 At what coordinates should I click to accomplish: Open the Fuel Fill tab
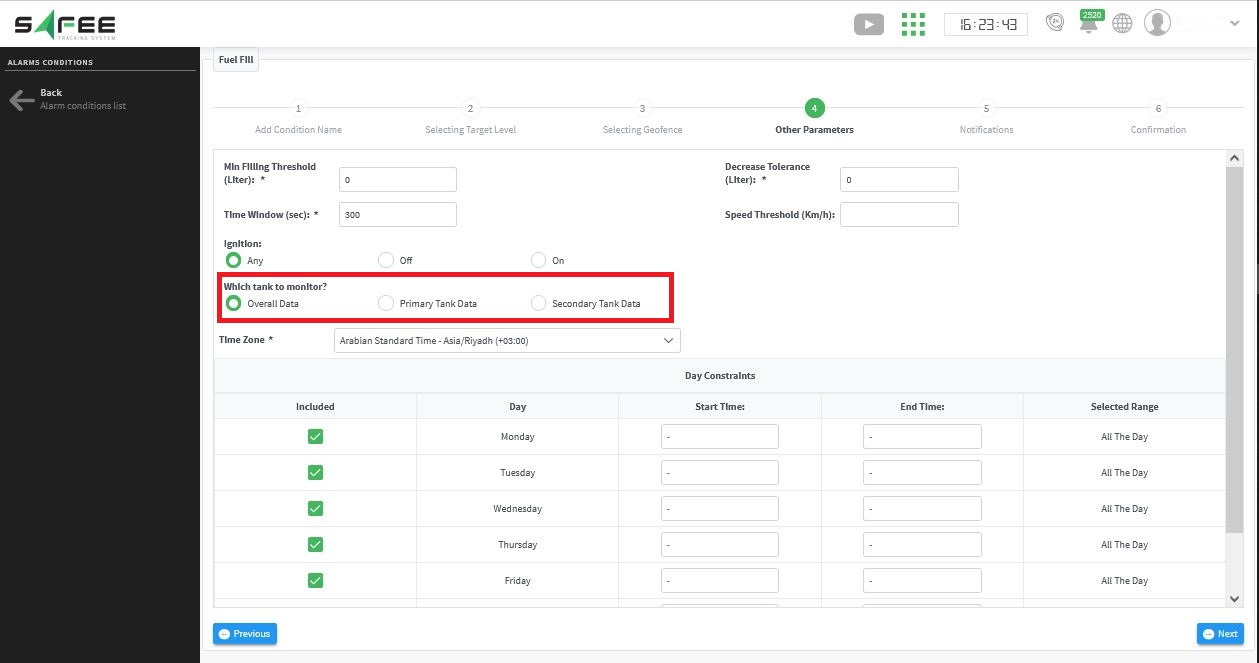pyautogui.click(x=236, y=60)
